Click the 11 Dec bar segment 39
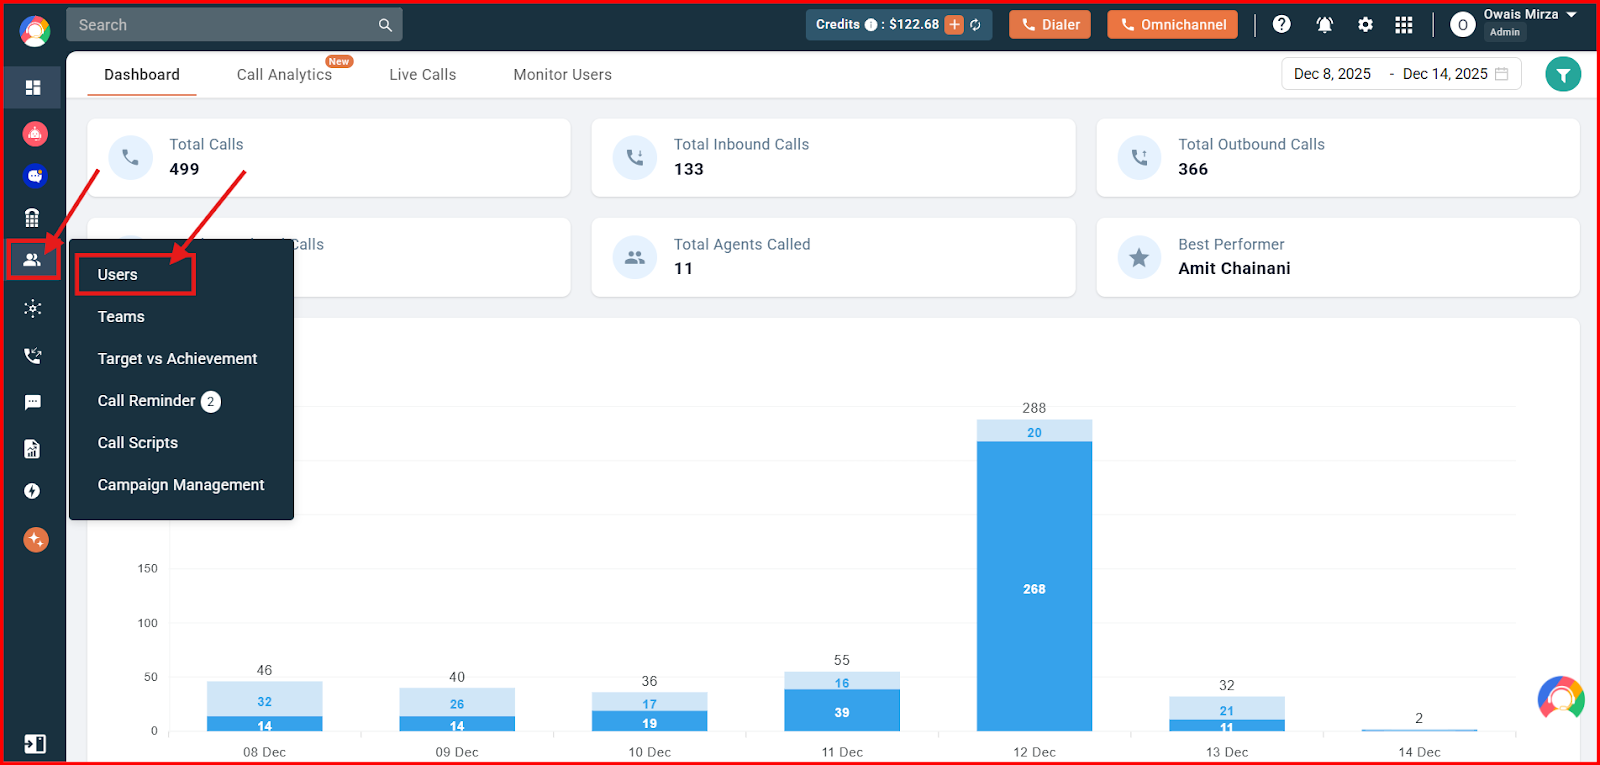The height and width of the screenshot is (765, 1600). (842, 710)
